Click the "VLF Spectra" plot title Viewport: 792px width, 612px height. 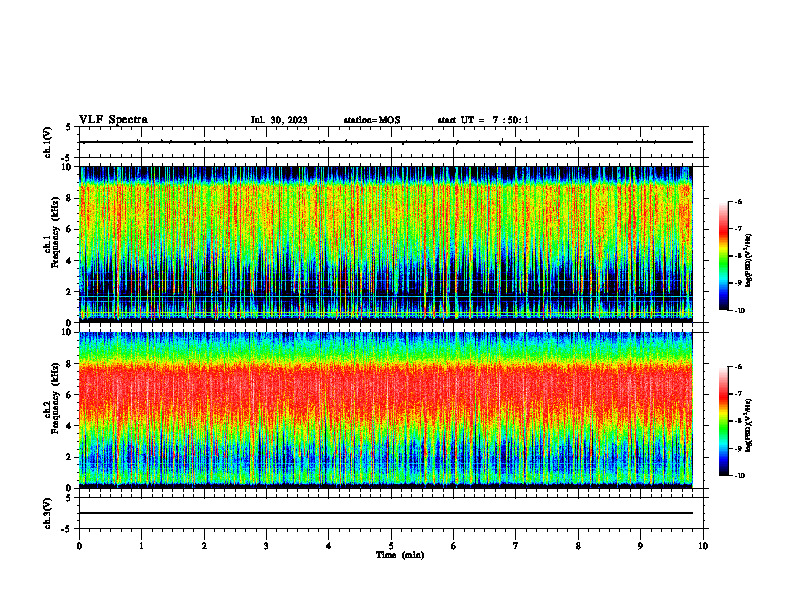pos(113,120)
